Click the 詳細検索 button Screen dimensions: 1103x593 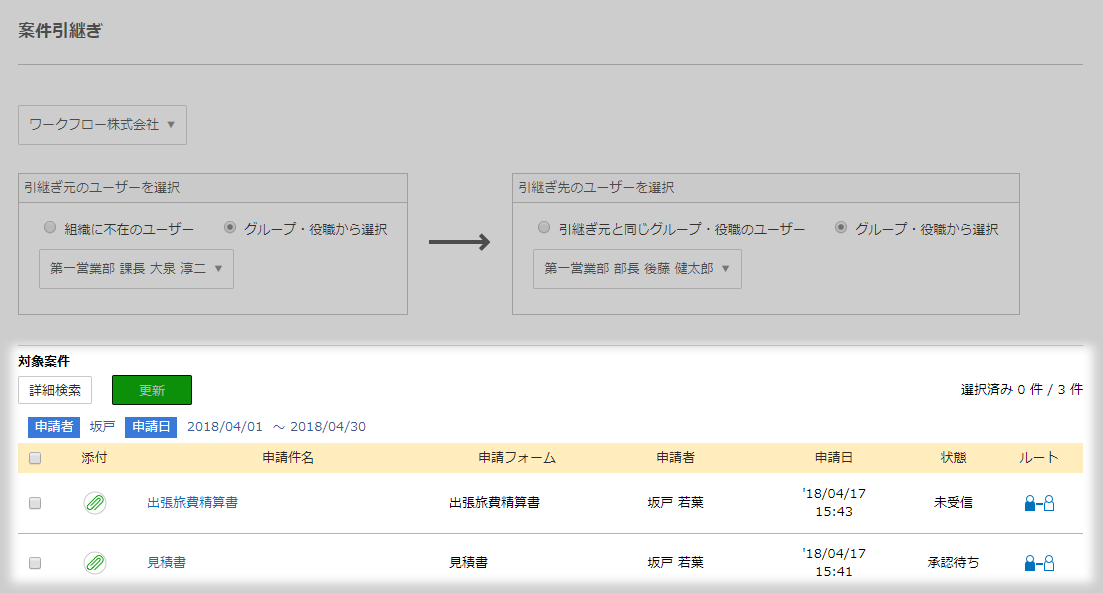pyautogui.click(x=55, y=390)
